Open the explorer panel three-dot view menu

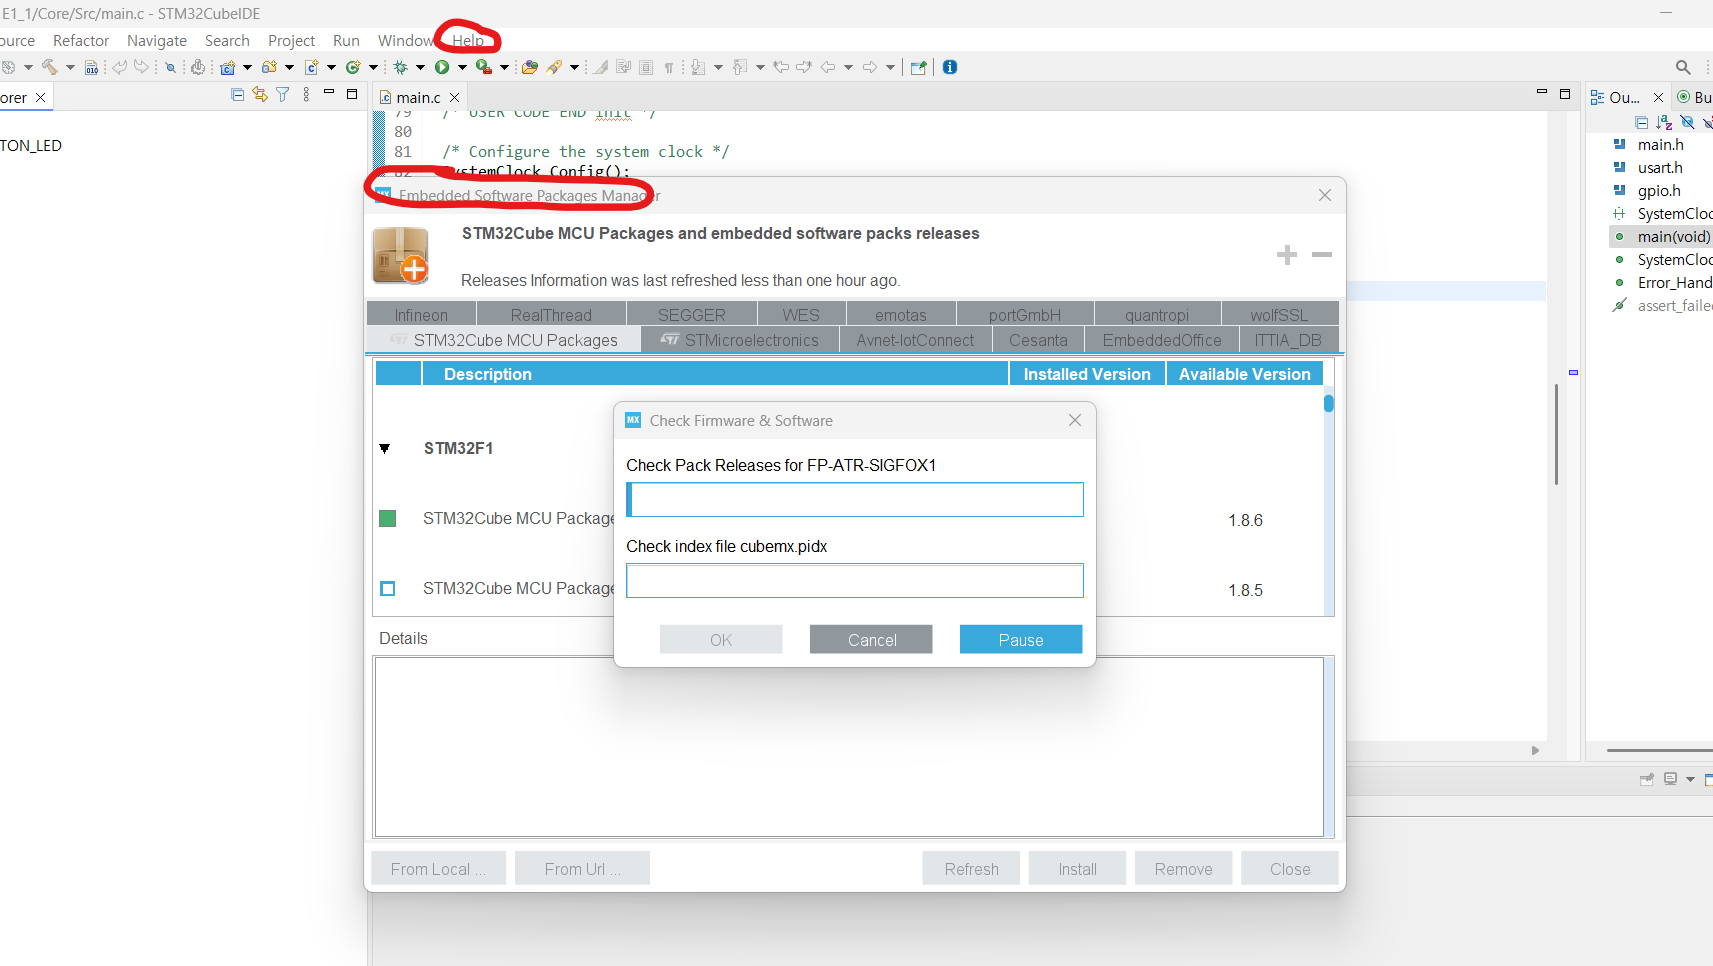(x=306, y=94)
